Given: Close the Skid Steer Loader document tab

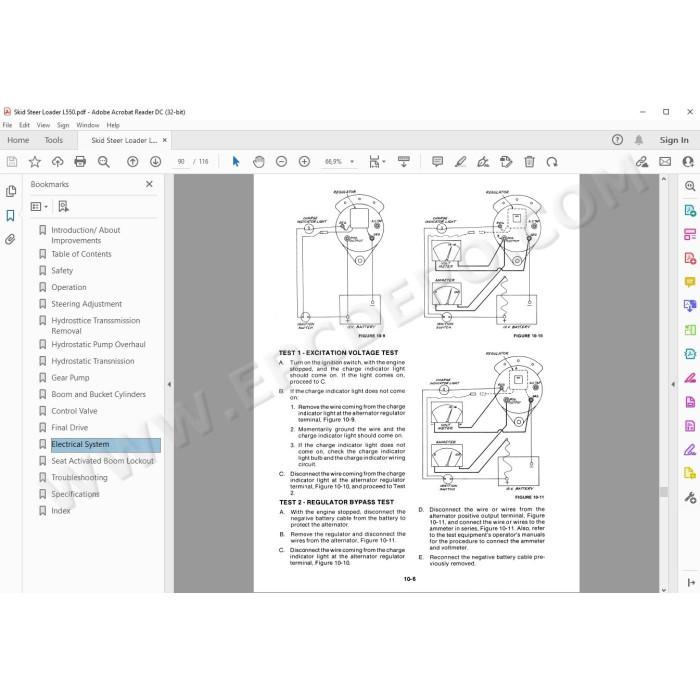Looking at the screenshot, I should click(165, 140).
